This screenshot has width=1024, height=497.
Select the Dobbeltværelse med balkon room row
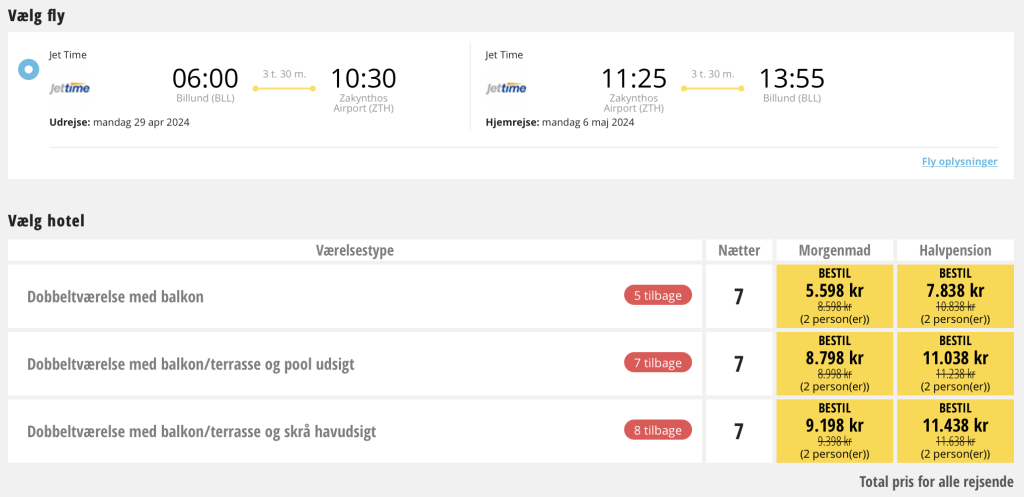coord(116,297)
